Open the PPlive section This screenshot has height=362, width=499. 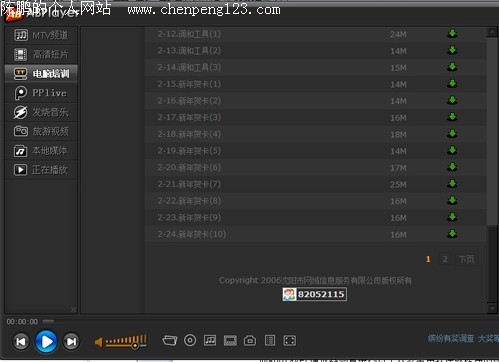coord(41,93)
